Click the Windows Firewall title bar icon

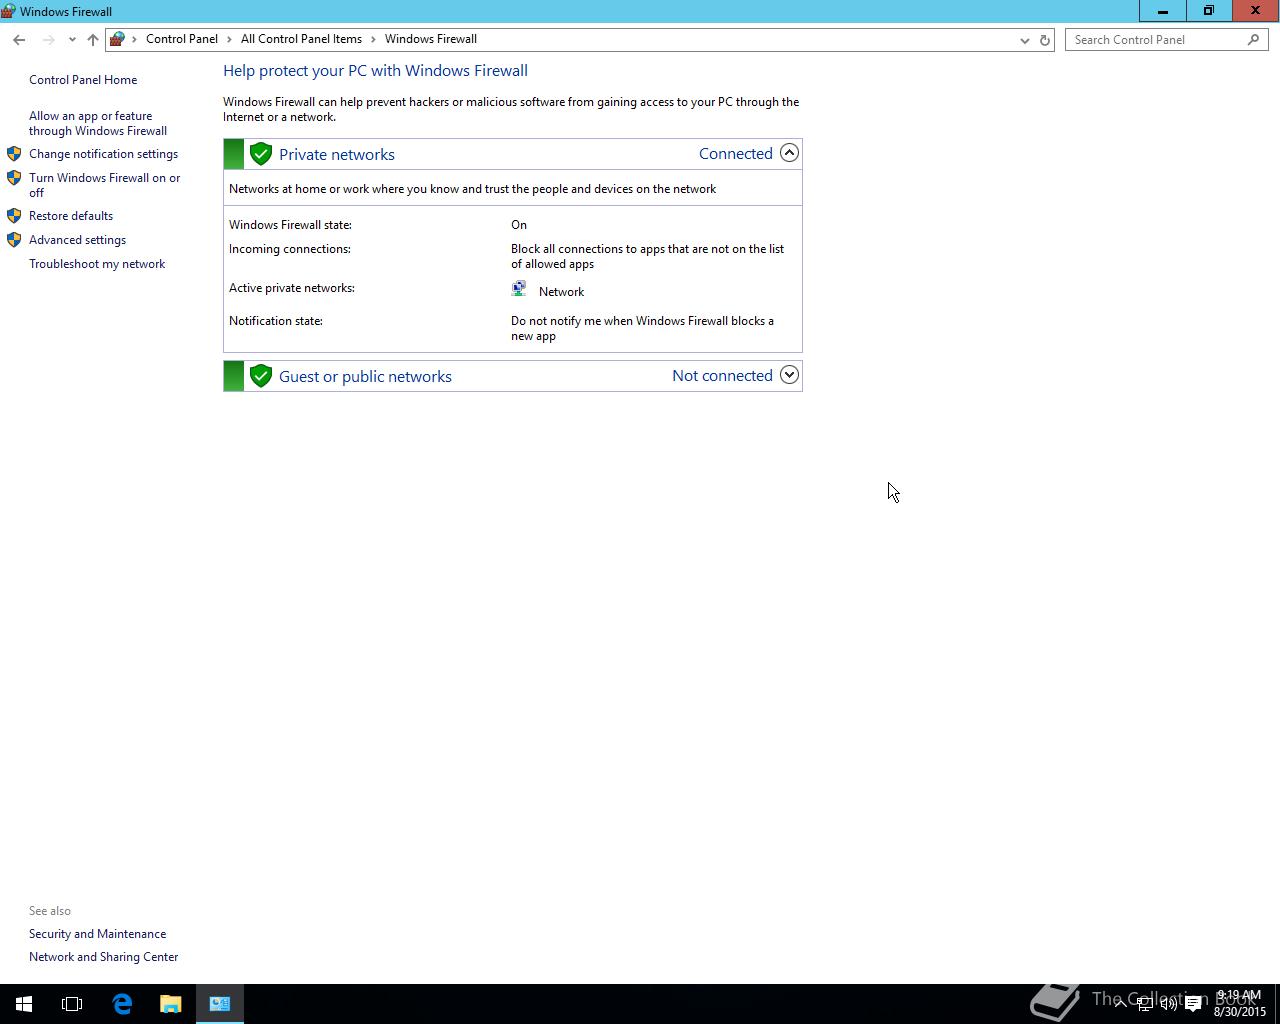point(8,11)
